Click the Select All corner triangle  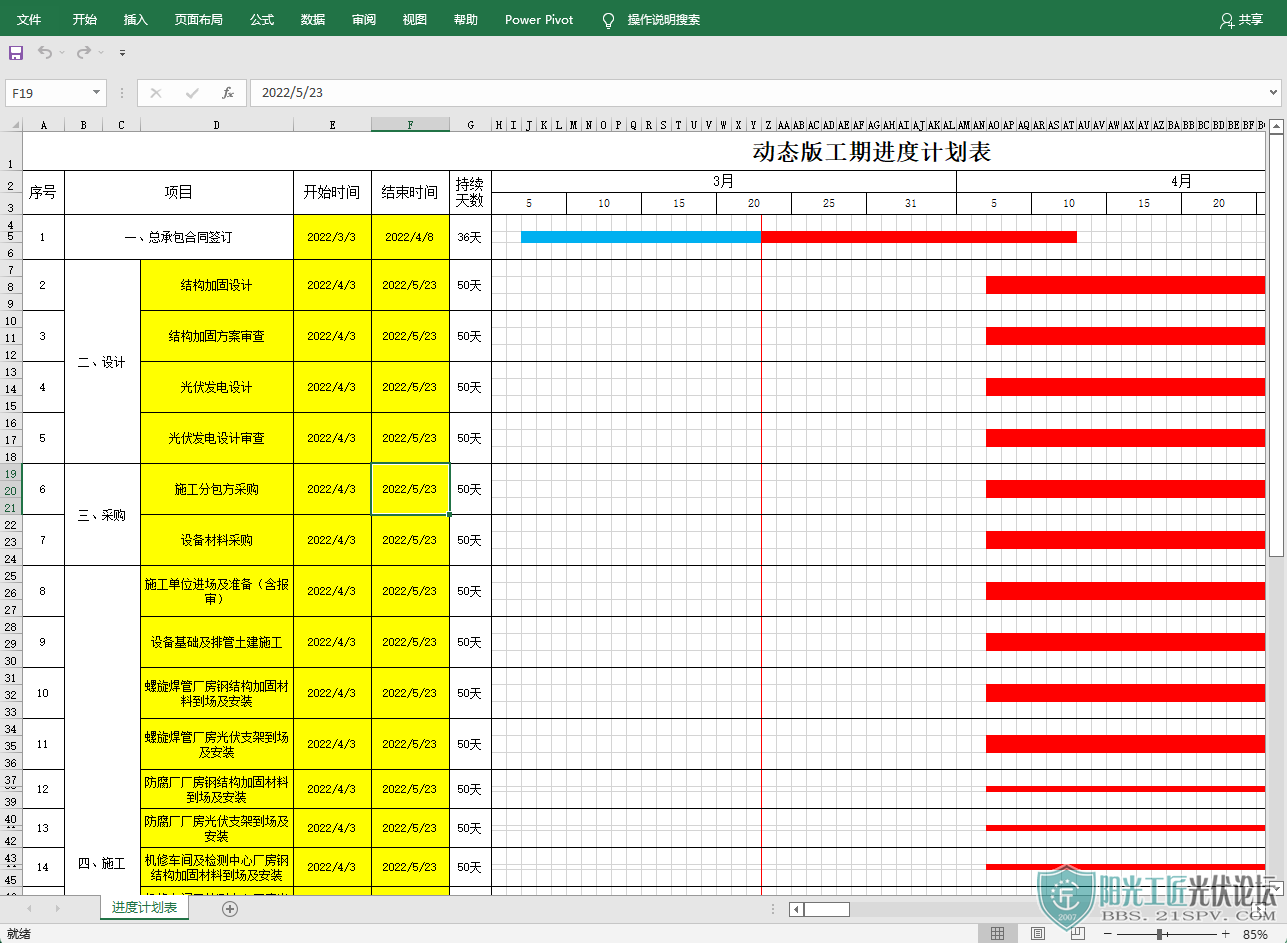click(x=14, y=125)
